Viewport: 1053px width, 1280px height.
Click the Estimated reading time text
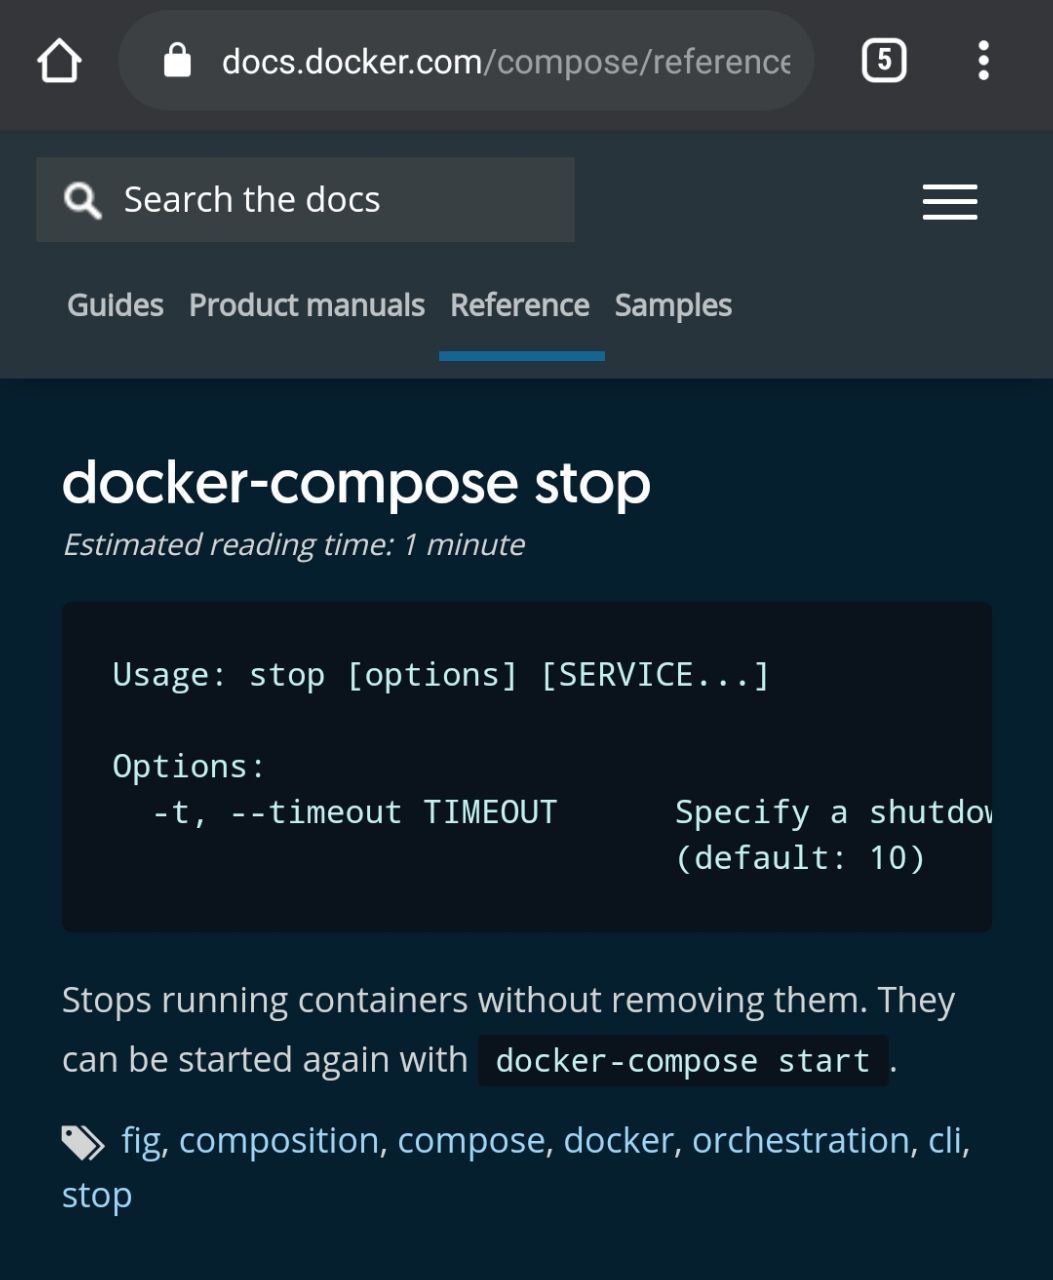pos(294,545)
